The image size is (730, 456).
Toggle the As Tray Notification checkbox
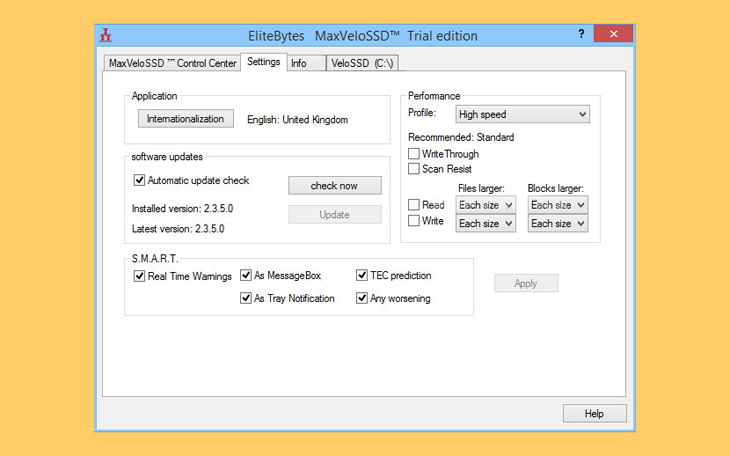pyautogui.click(x=246, y=298)
